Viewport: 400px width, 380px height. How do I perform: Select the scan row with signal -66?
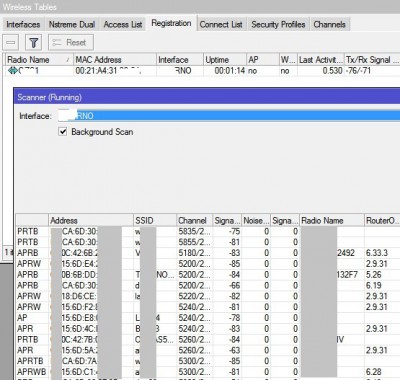208,286
